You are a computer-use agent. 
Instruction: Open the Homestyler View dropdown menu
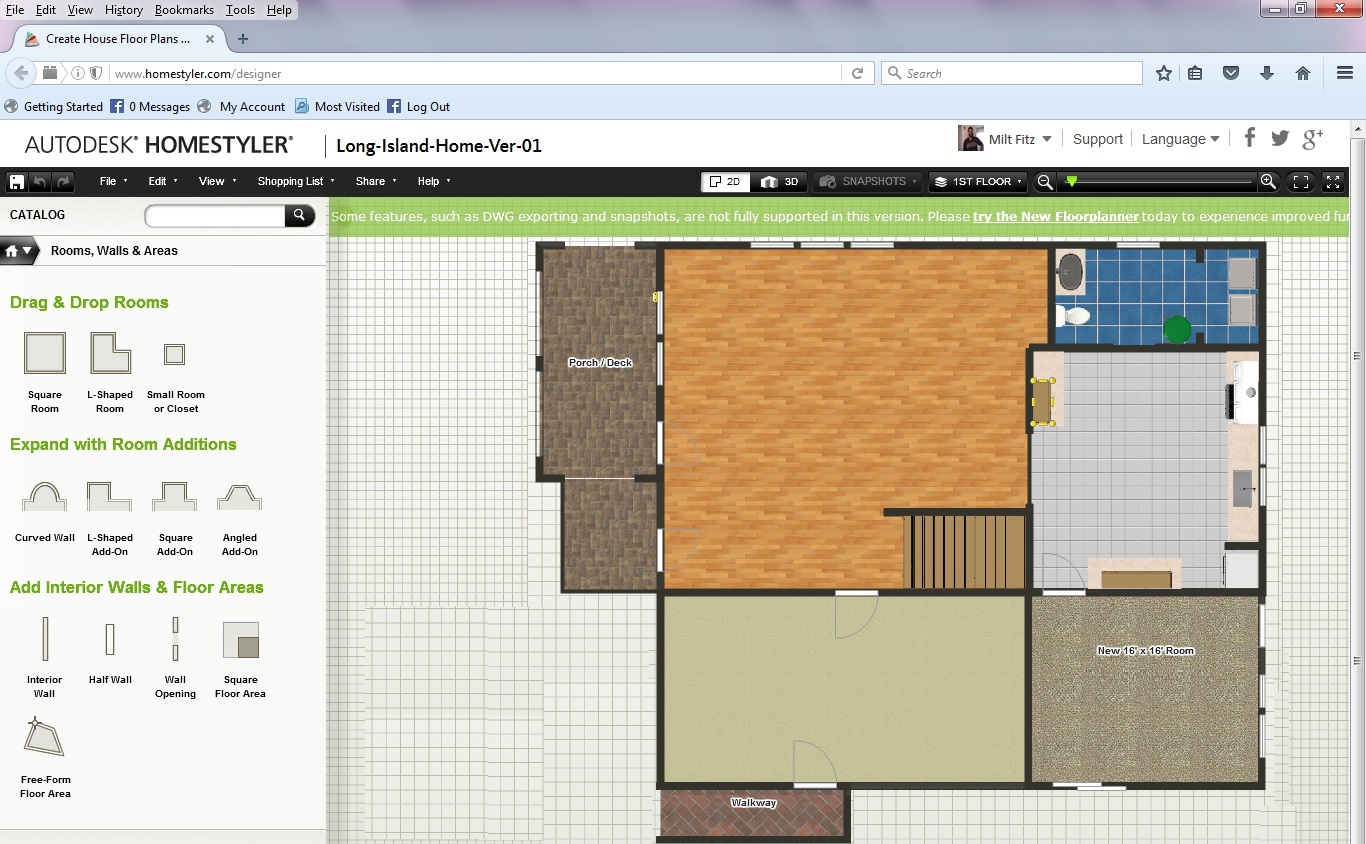(x=218, y=182)
